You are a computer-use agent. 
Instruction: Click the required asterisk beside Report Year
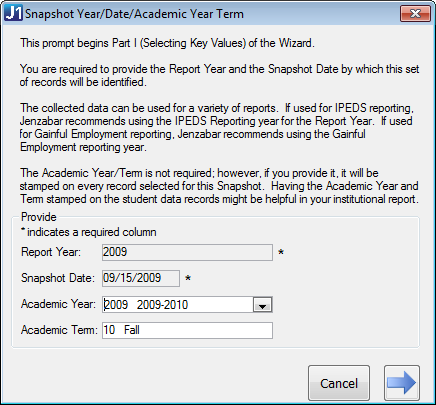[281, 252]
